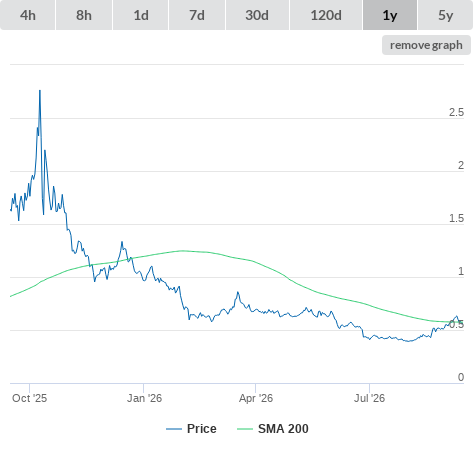Click the Apr '26 axis label
This screenshot has width=474, height=455.
[x=256, y=398]
